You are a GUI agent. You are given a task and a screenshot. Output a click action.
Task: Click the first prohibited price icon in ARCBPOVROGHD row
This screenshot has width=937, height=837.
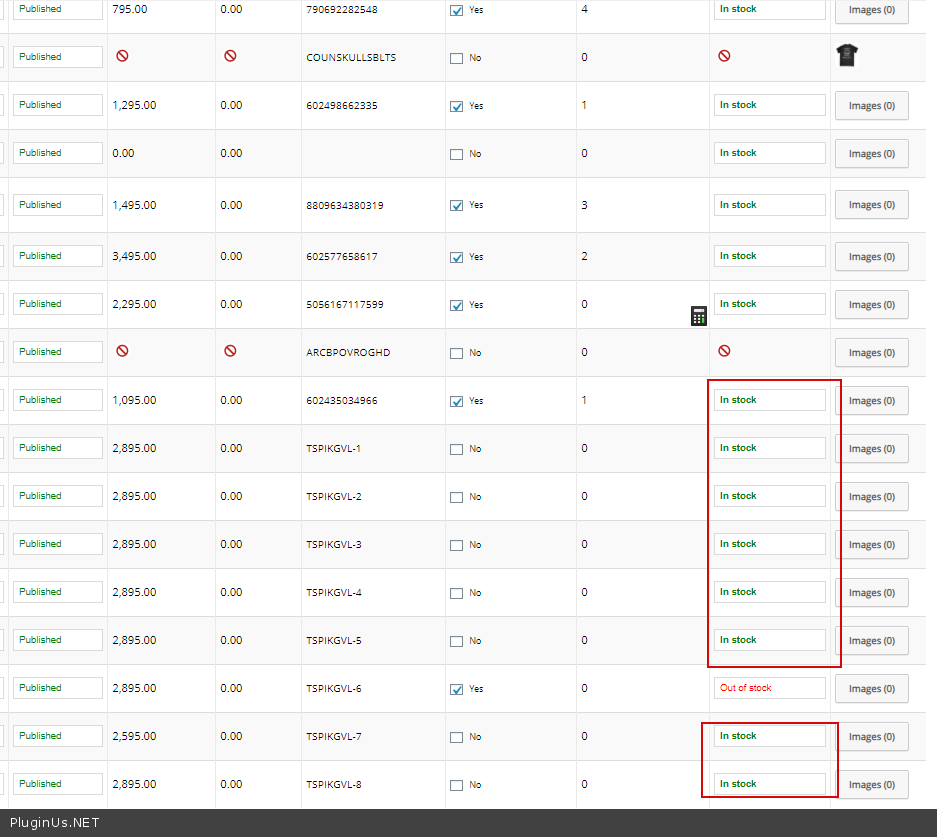(122, 351)
